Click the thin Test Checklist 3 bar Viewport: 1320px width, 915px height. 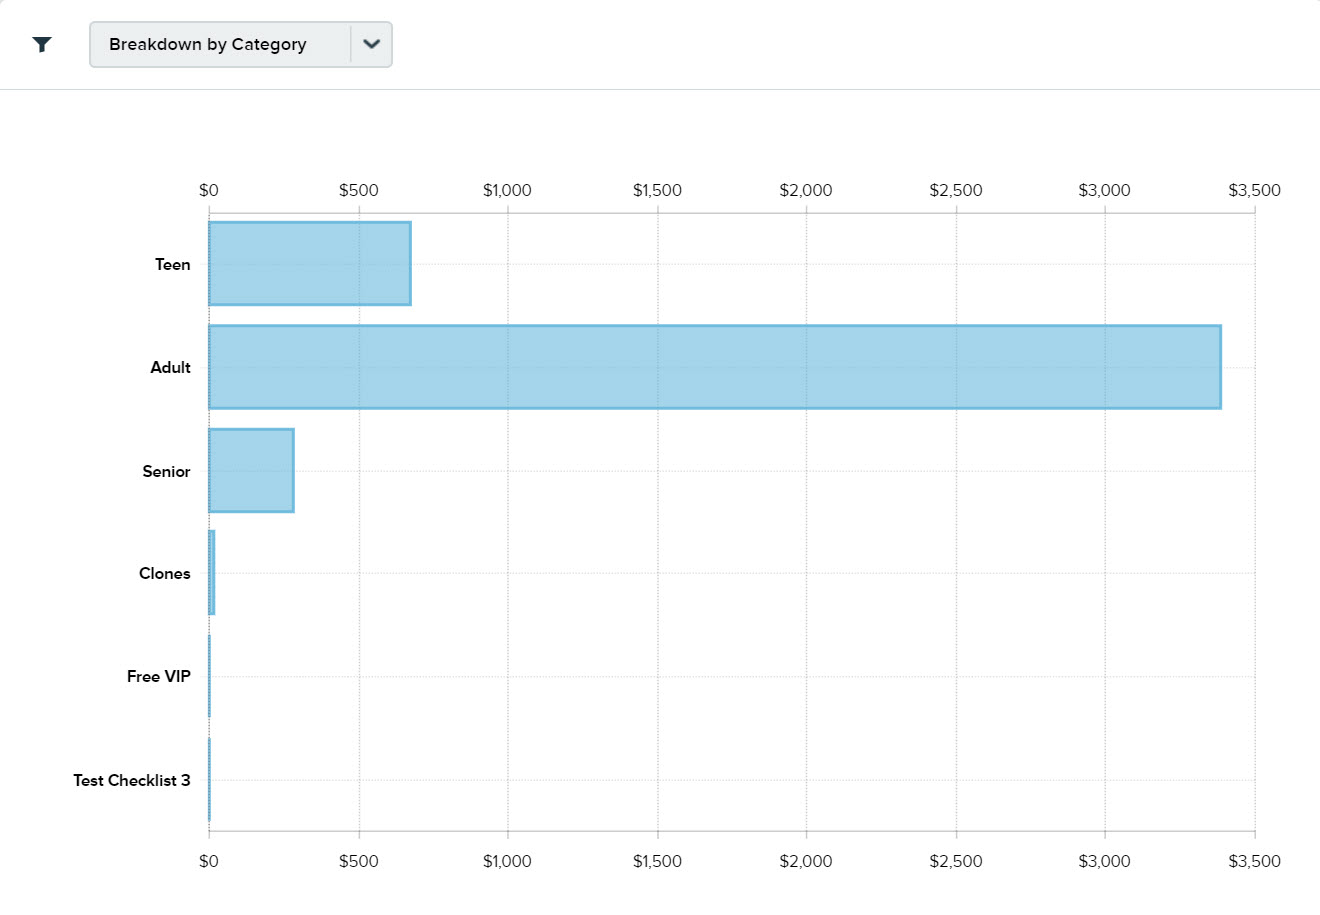pyautogui.click(x=209, y=780)
